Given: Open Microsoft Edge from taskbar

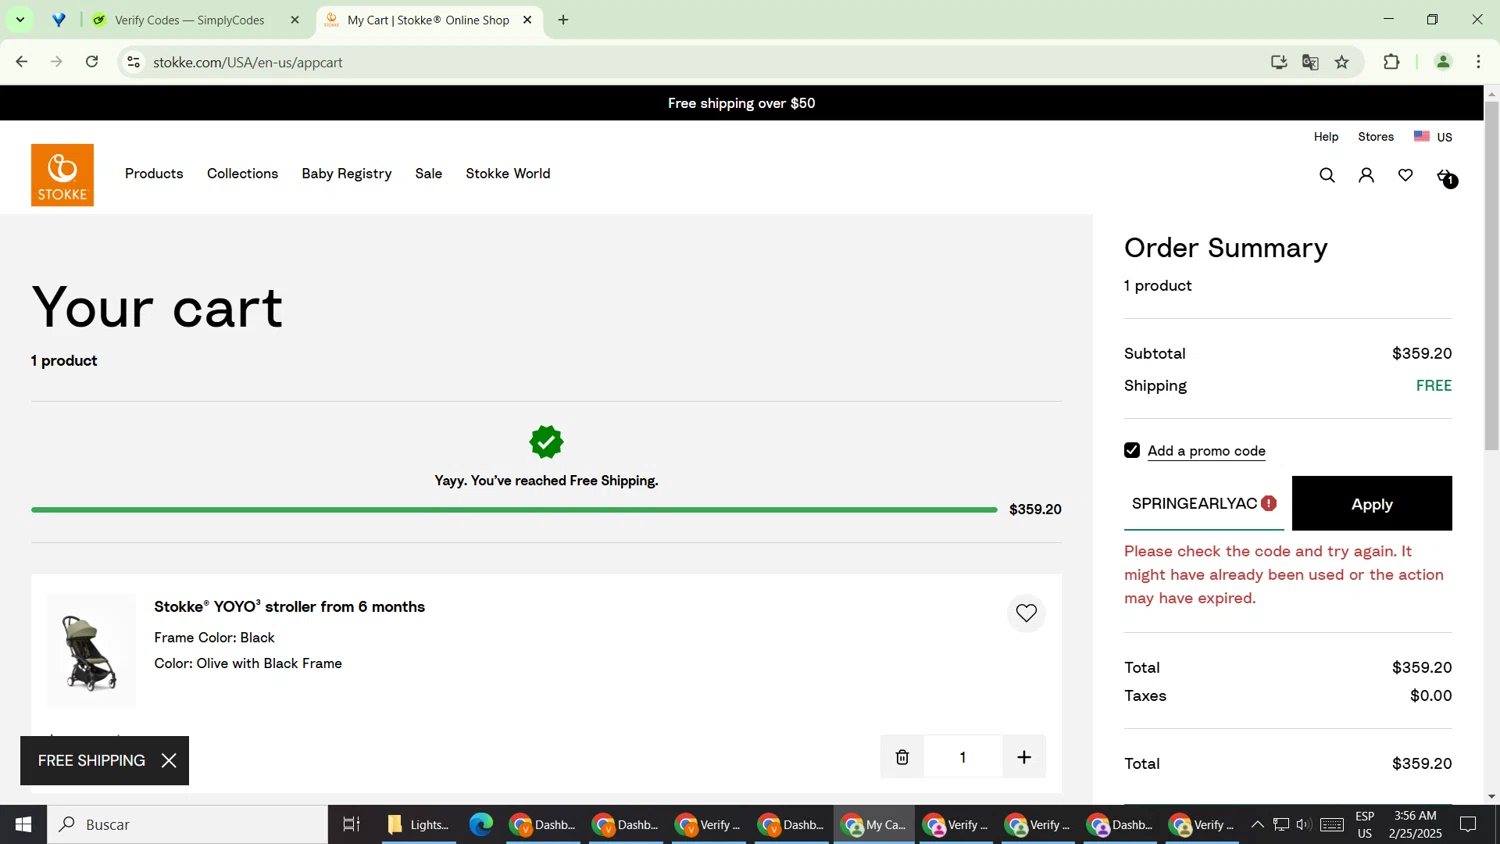Looking at the screenshot, I should (481, 825).
